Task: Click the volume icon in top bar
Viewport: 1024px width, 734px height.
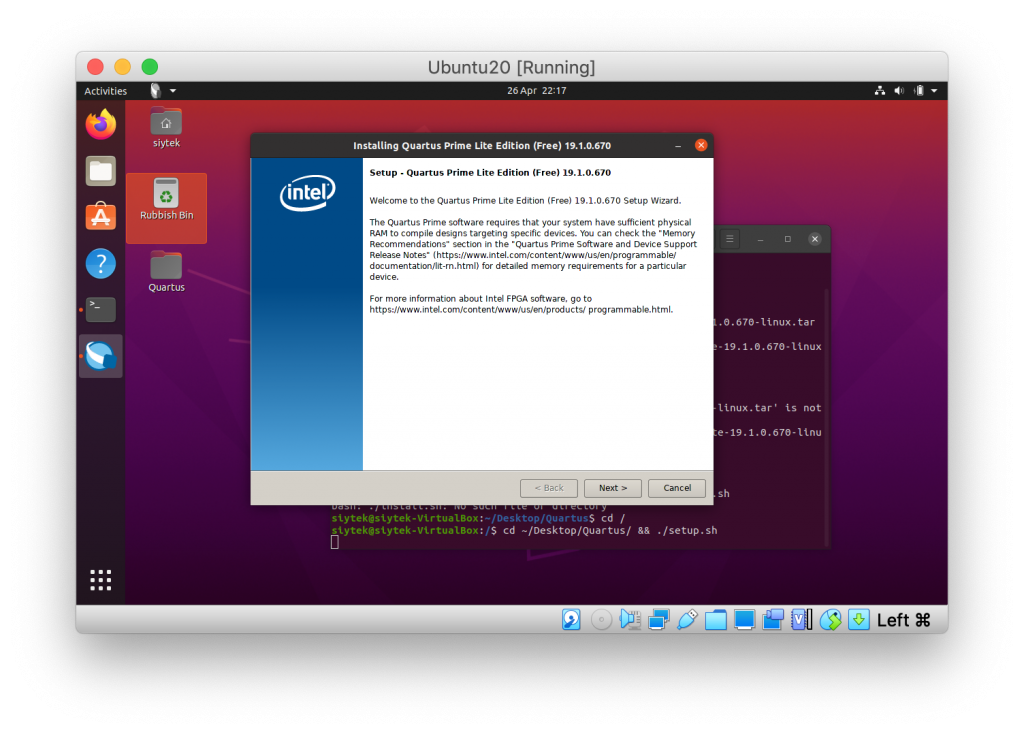Action: (x=899, y=91)
